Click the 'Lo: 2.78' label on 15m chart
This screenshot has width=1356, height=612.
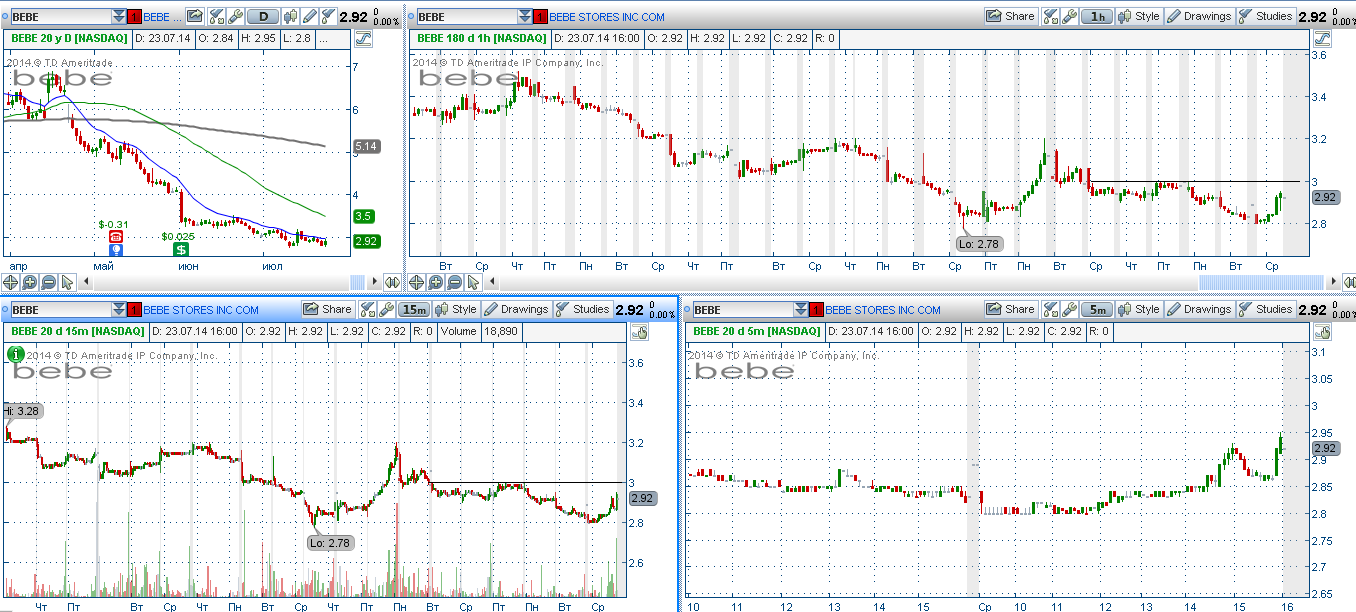coord(331,543)
